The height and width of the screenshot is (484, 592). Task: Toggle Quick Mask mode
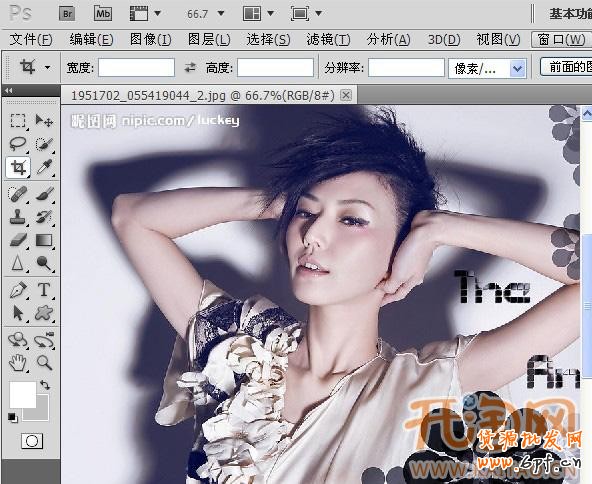point(32,441)
